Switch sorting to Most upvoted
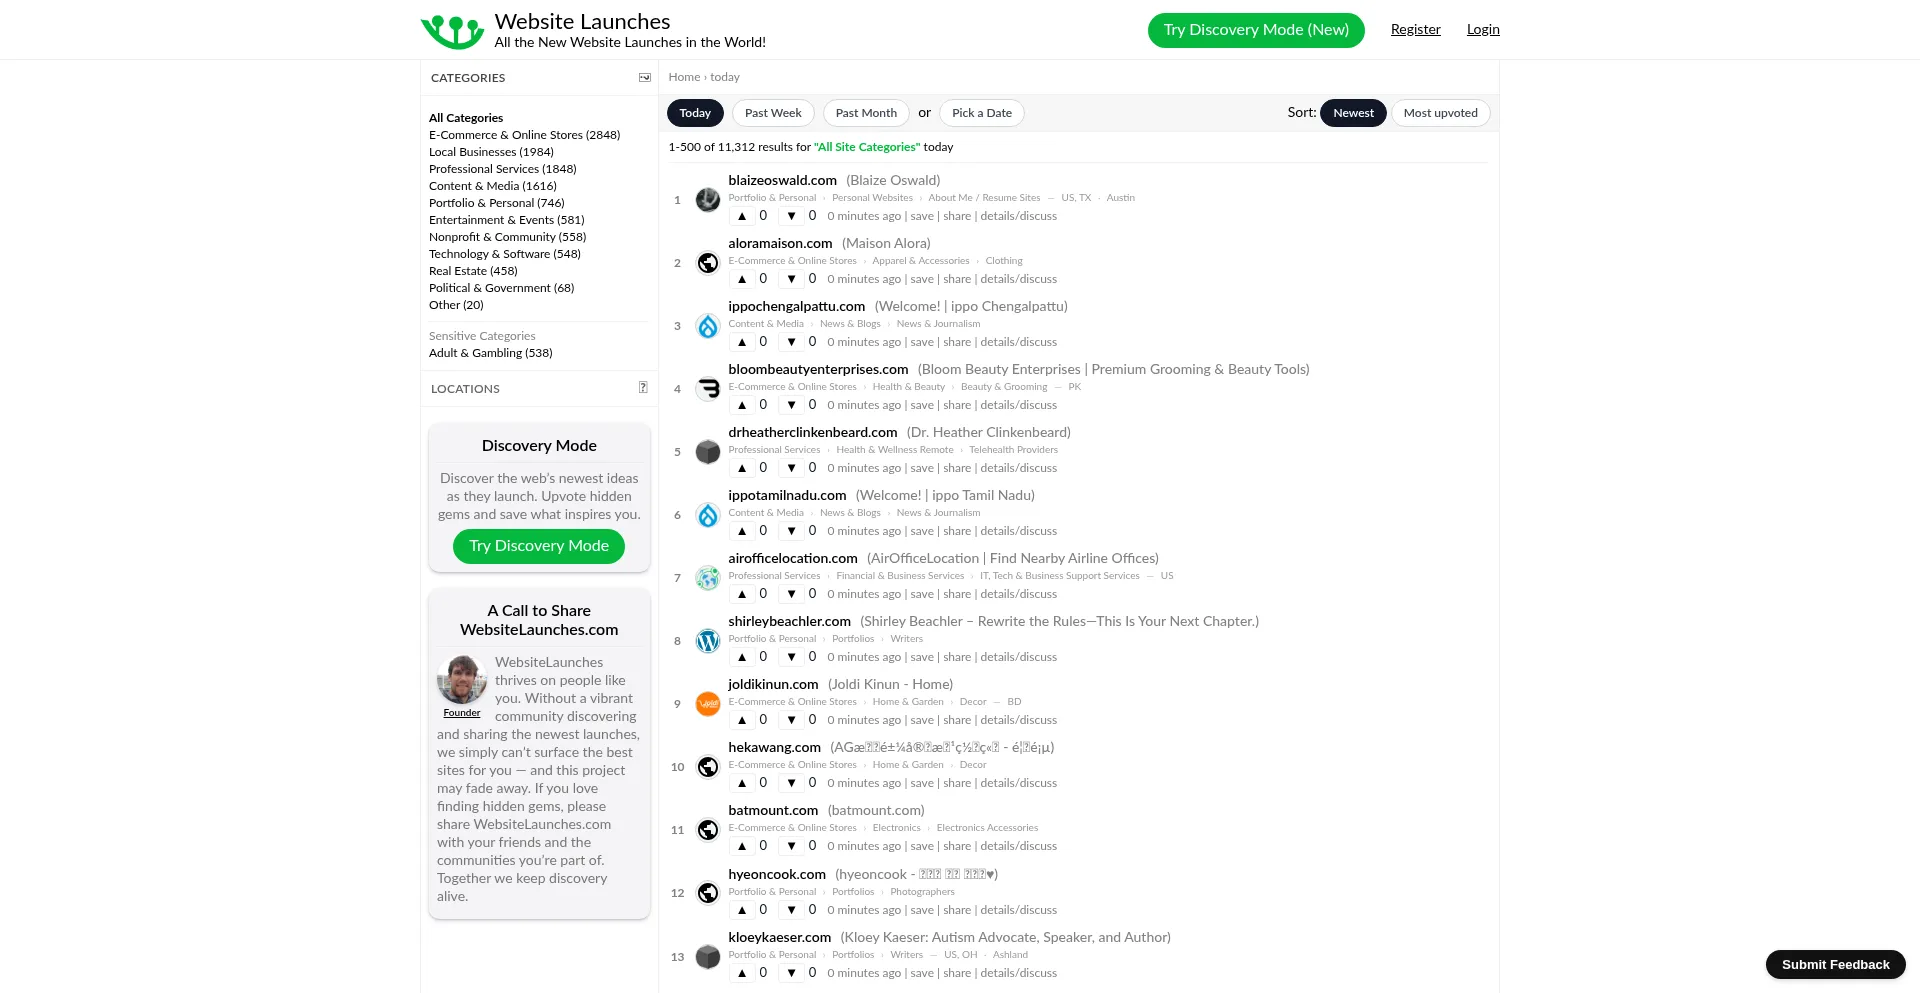This screenshot has height=993, width=1920. pos(1440,113)
